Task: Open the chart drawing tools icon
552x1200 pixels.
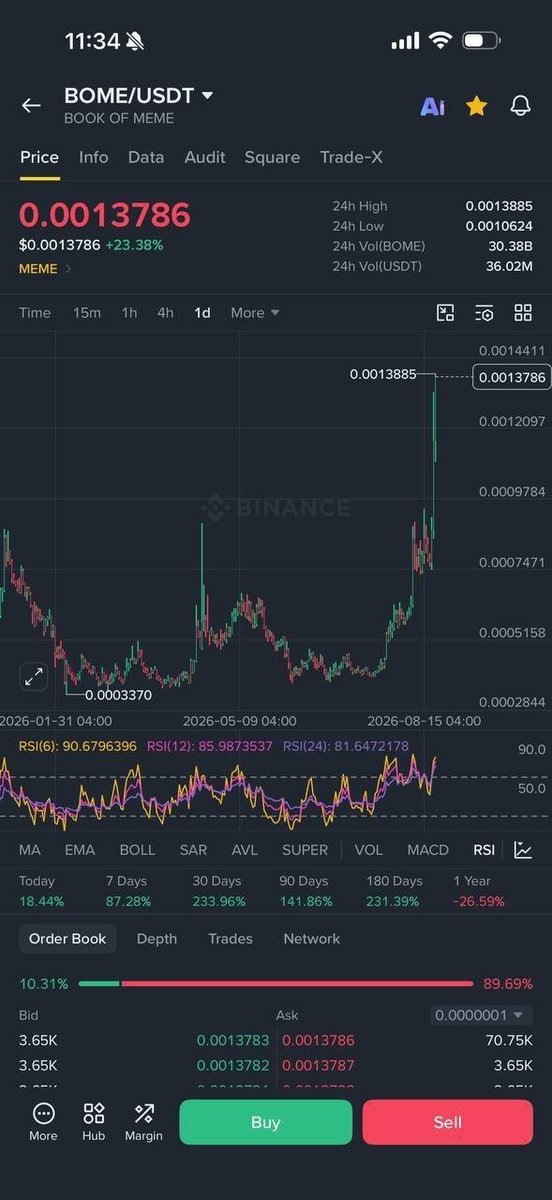Action: click(x=446, y=313)
